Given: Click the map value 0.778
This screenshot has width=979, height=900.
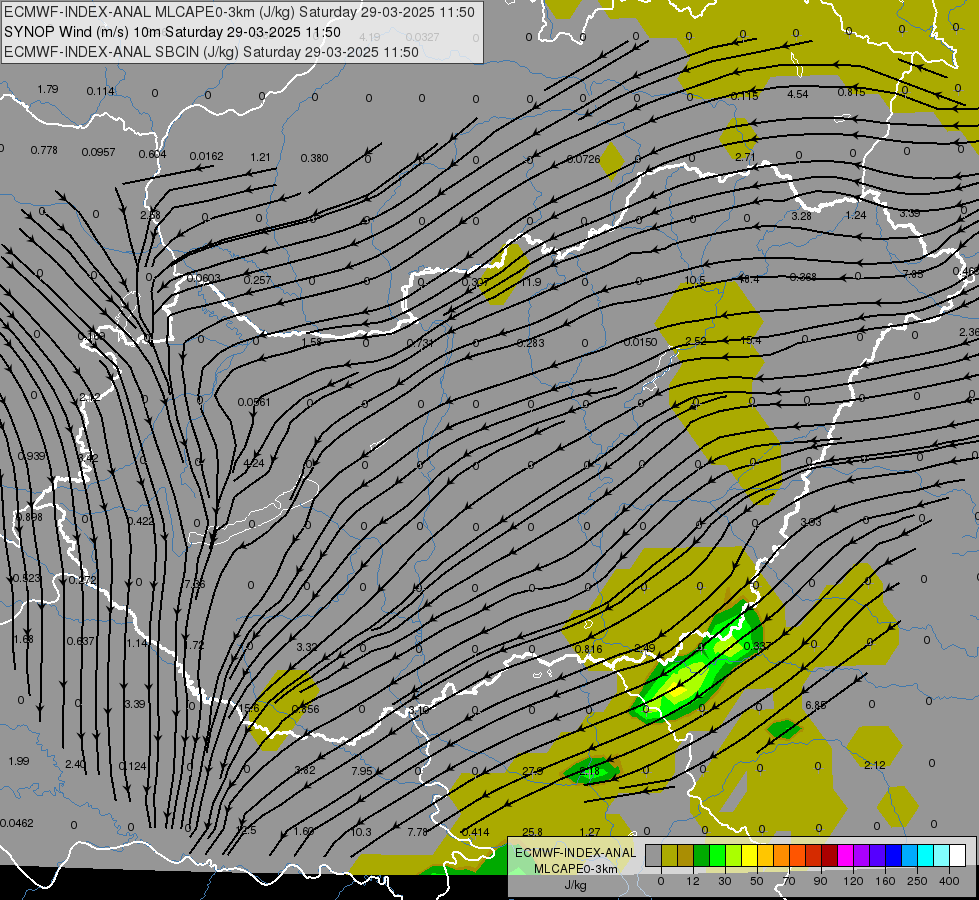Looking at the screenshot, I should pos(44,151).
